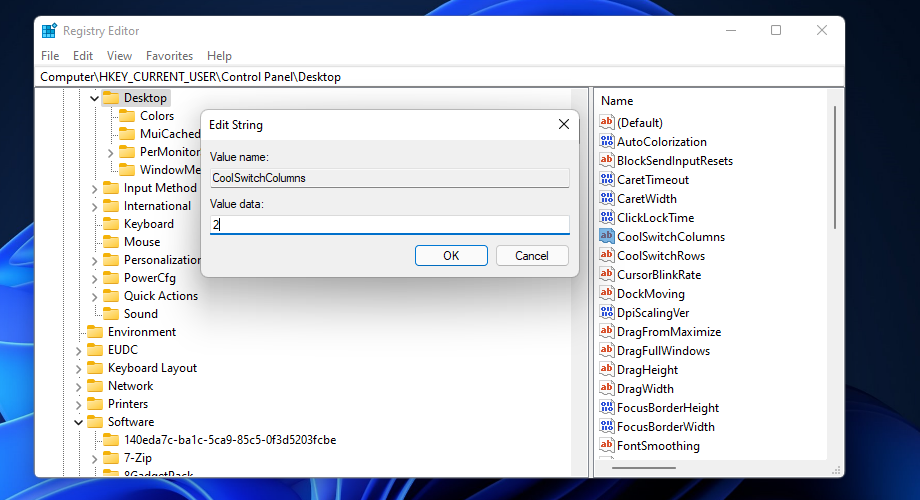Select the DragFullWindows value icon

coord(607,350)
